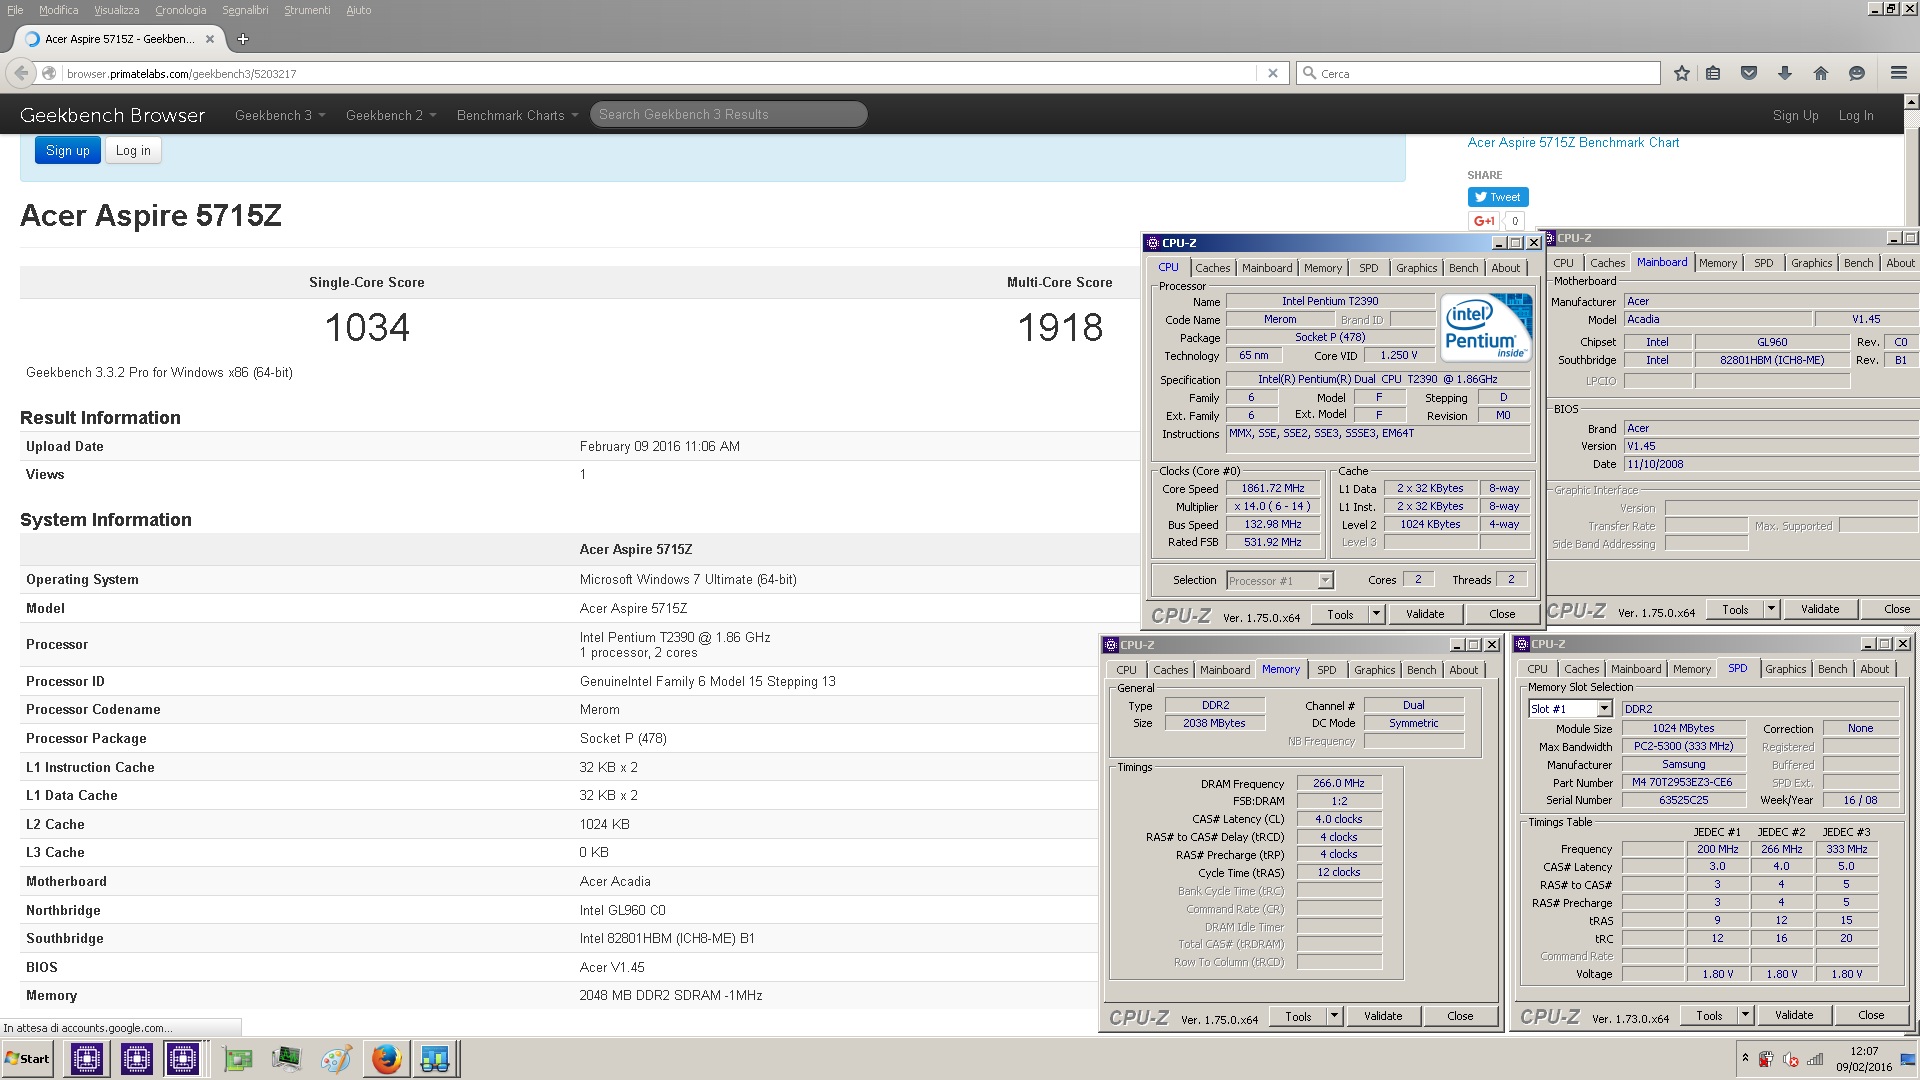Click the G+1 share button
The width and height of the screenshot is (1920, 1080).
pos(1484,221)
